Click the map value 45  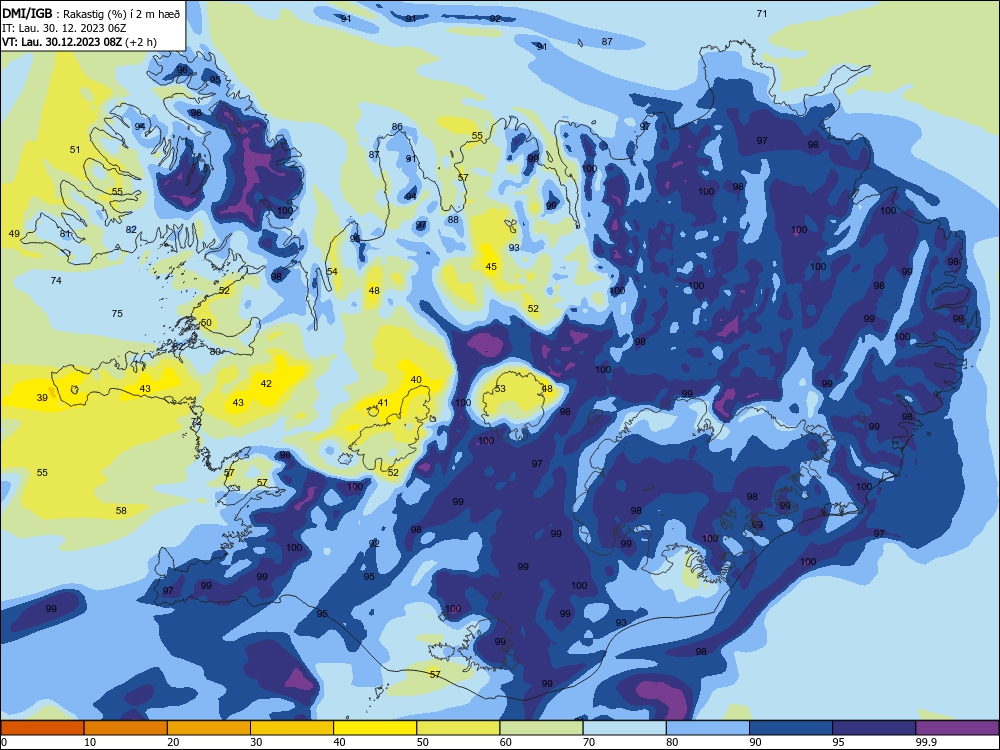(x=491, y=267)
